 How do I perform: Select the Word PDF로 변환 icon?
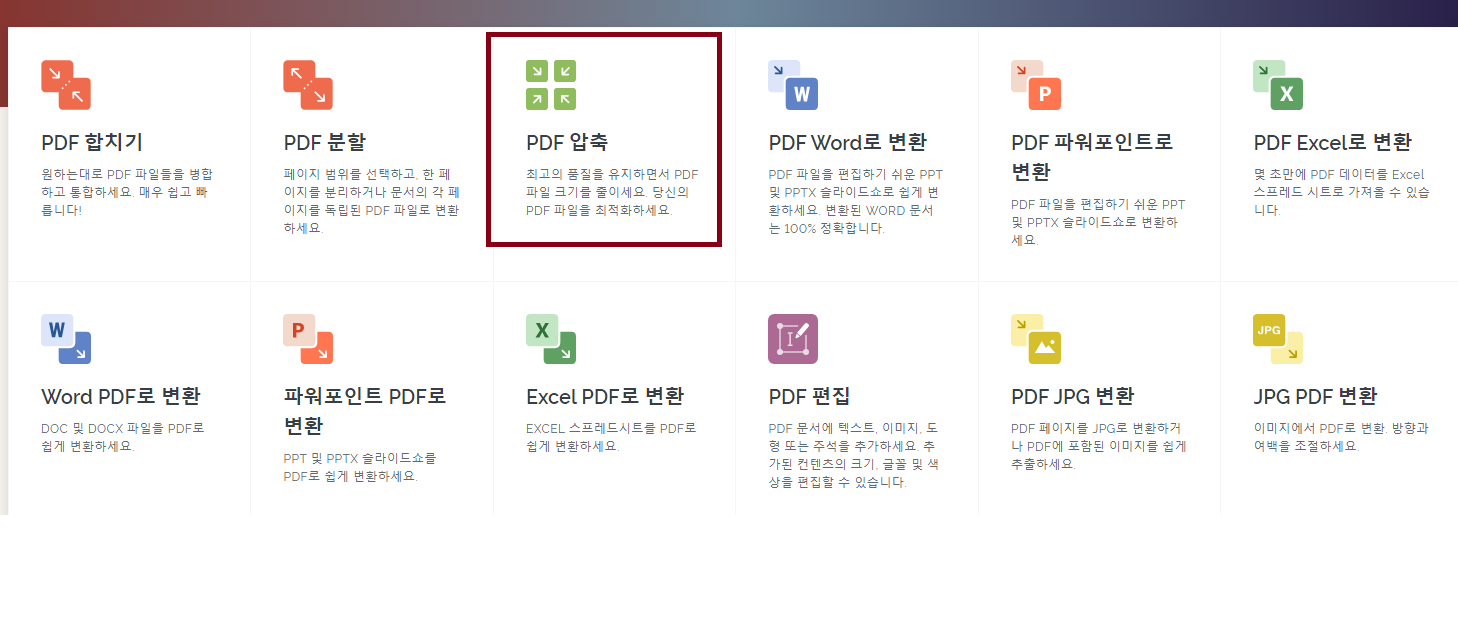[x=65, y=339]
